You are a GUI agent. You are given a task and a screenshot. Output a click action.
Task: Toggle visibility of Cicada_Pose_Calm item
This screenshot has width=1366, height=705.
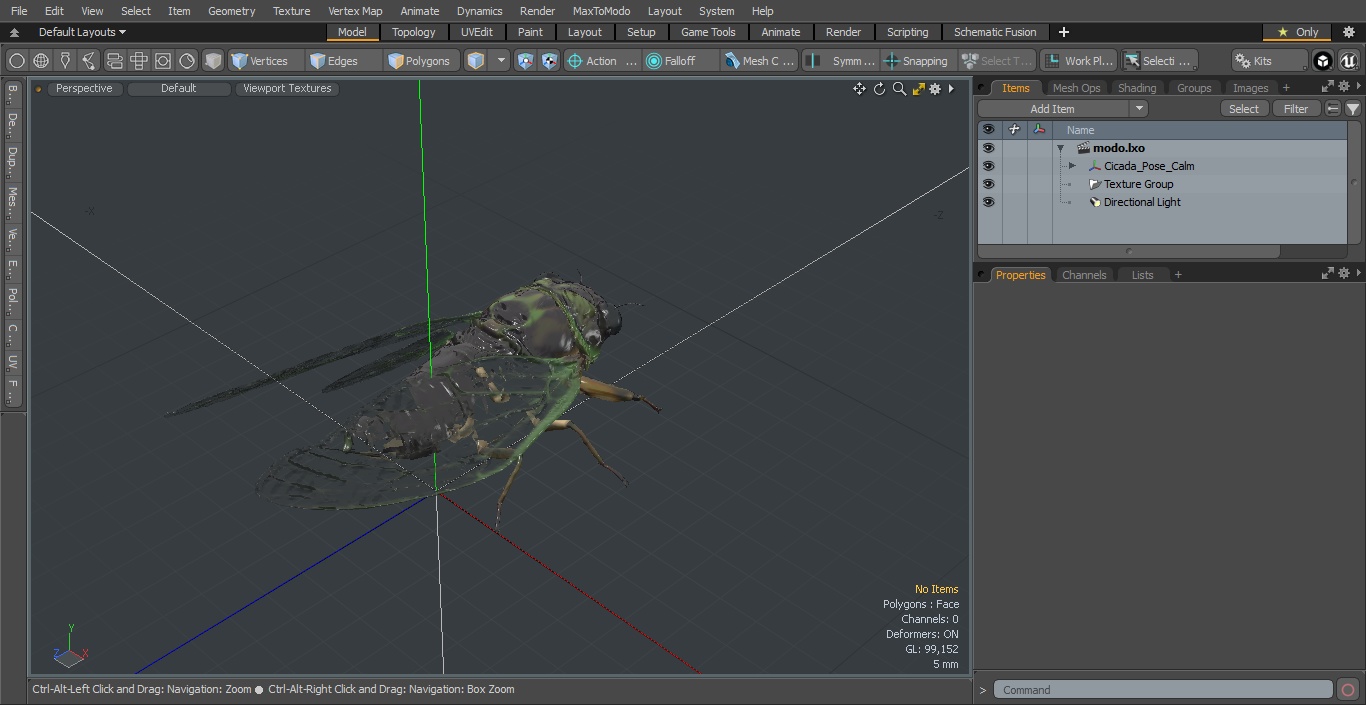(989, 166)
